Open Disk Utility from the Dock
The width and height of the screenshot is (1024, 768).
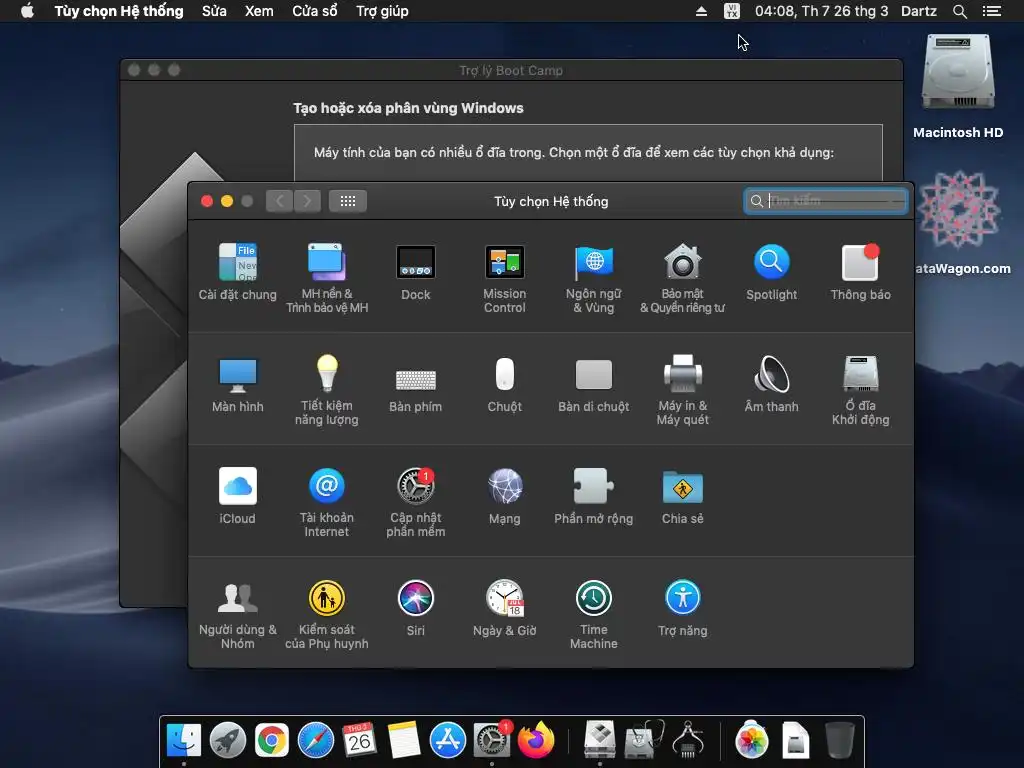click(645, 741)
